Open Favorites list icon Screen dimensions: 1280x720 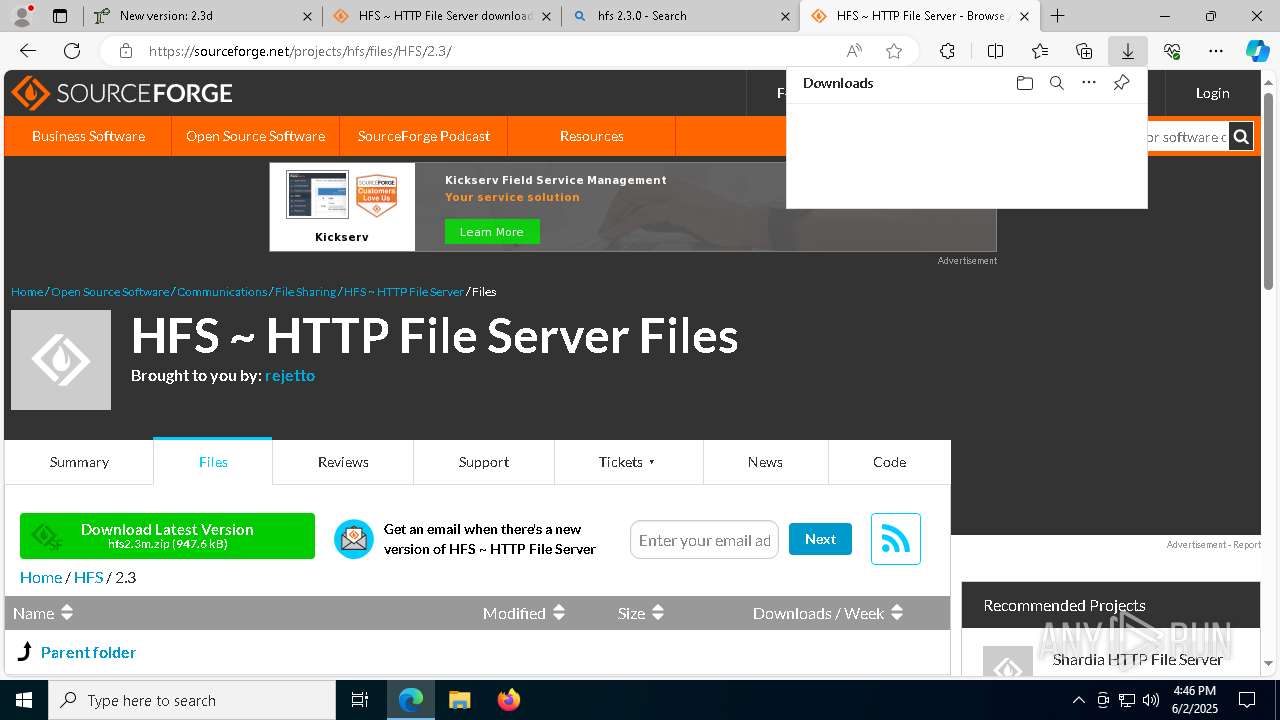pos(1040,51)
